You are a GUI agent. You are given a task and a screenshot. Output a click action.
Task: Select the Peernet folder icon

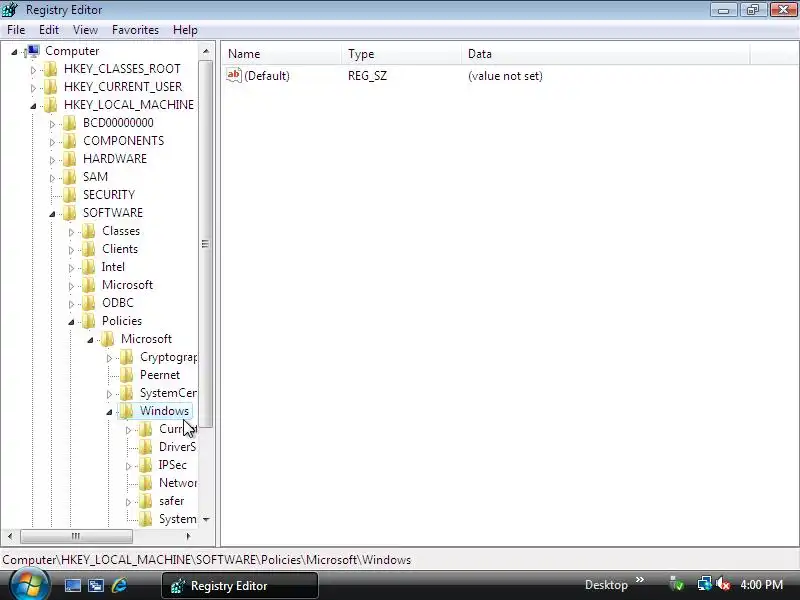[x=127, y=375]
